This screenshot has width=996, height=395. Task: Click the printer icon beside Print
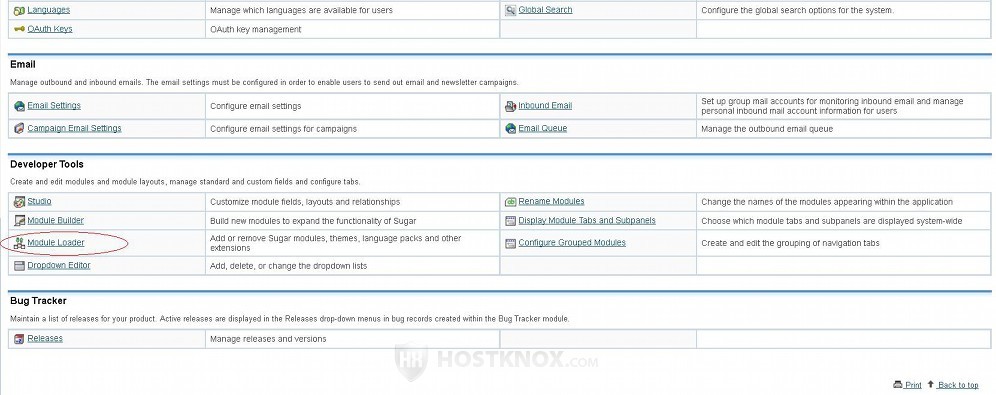[898, 385]
